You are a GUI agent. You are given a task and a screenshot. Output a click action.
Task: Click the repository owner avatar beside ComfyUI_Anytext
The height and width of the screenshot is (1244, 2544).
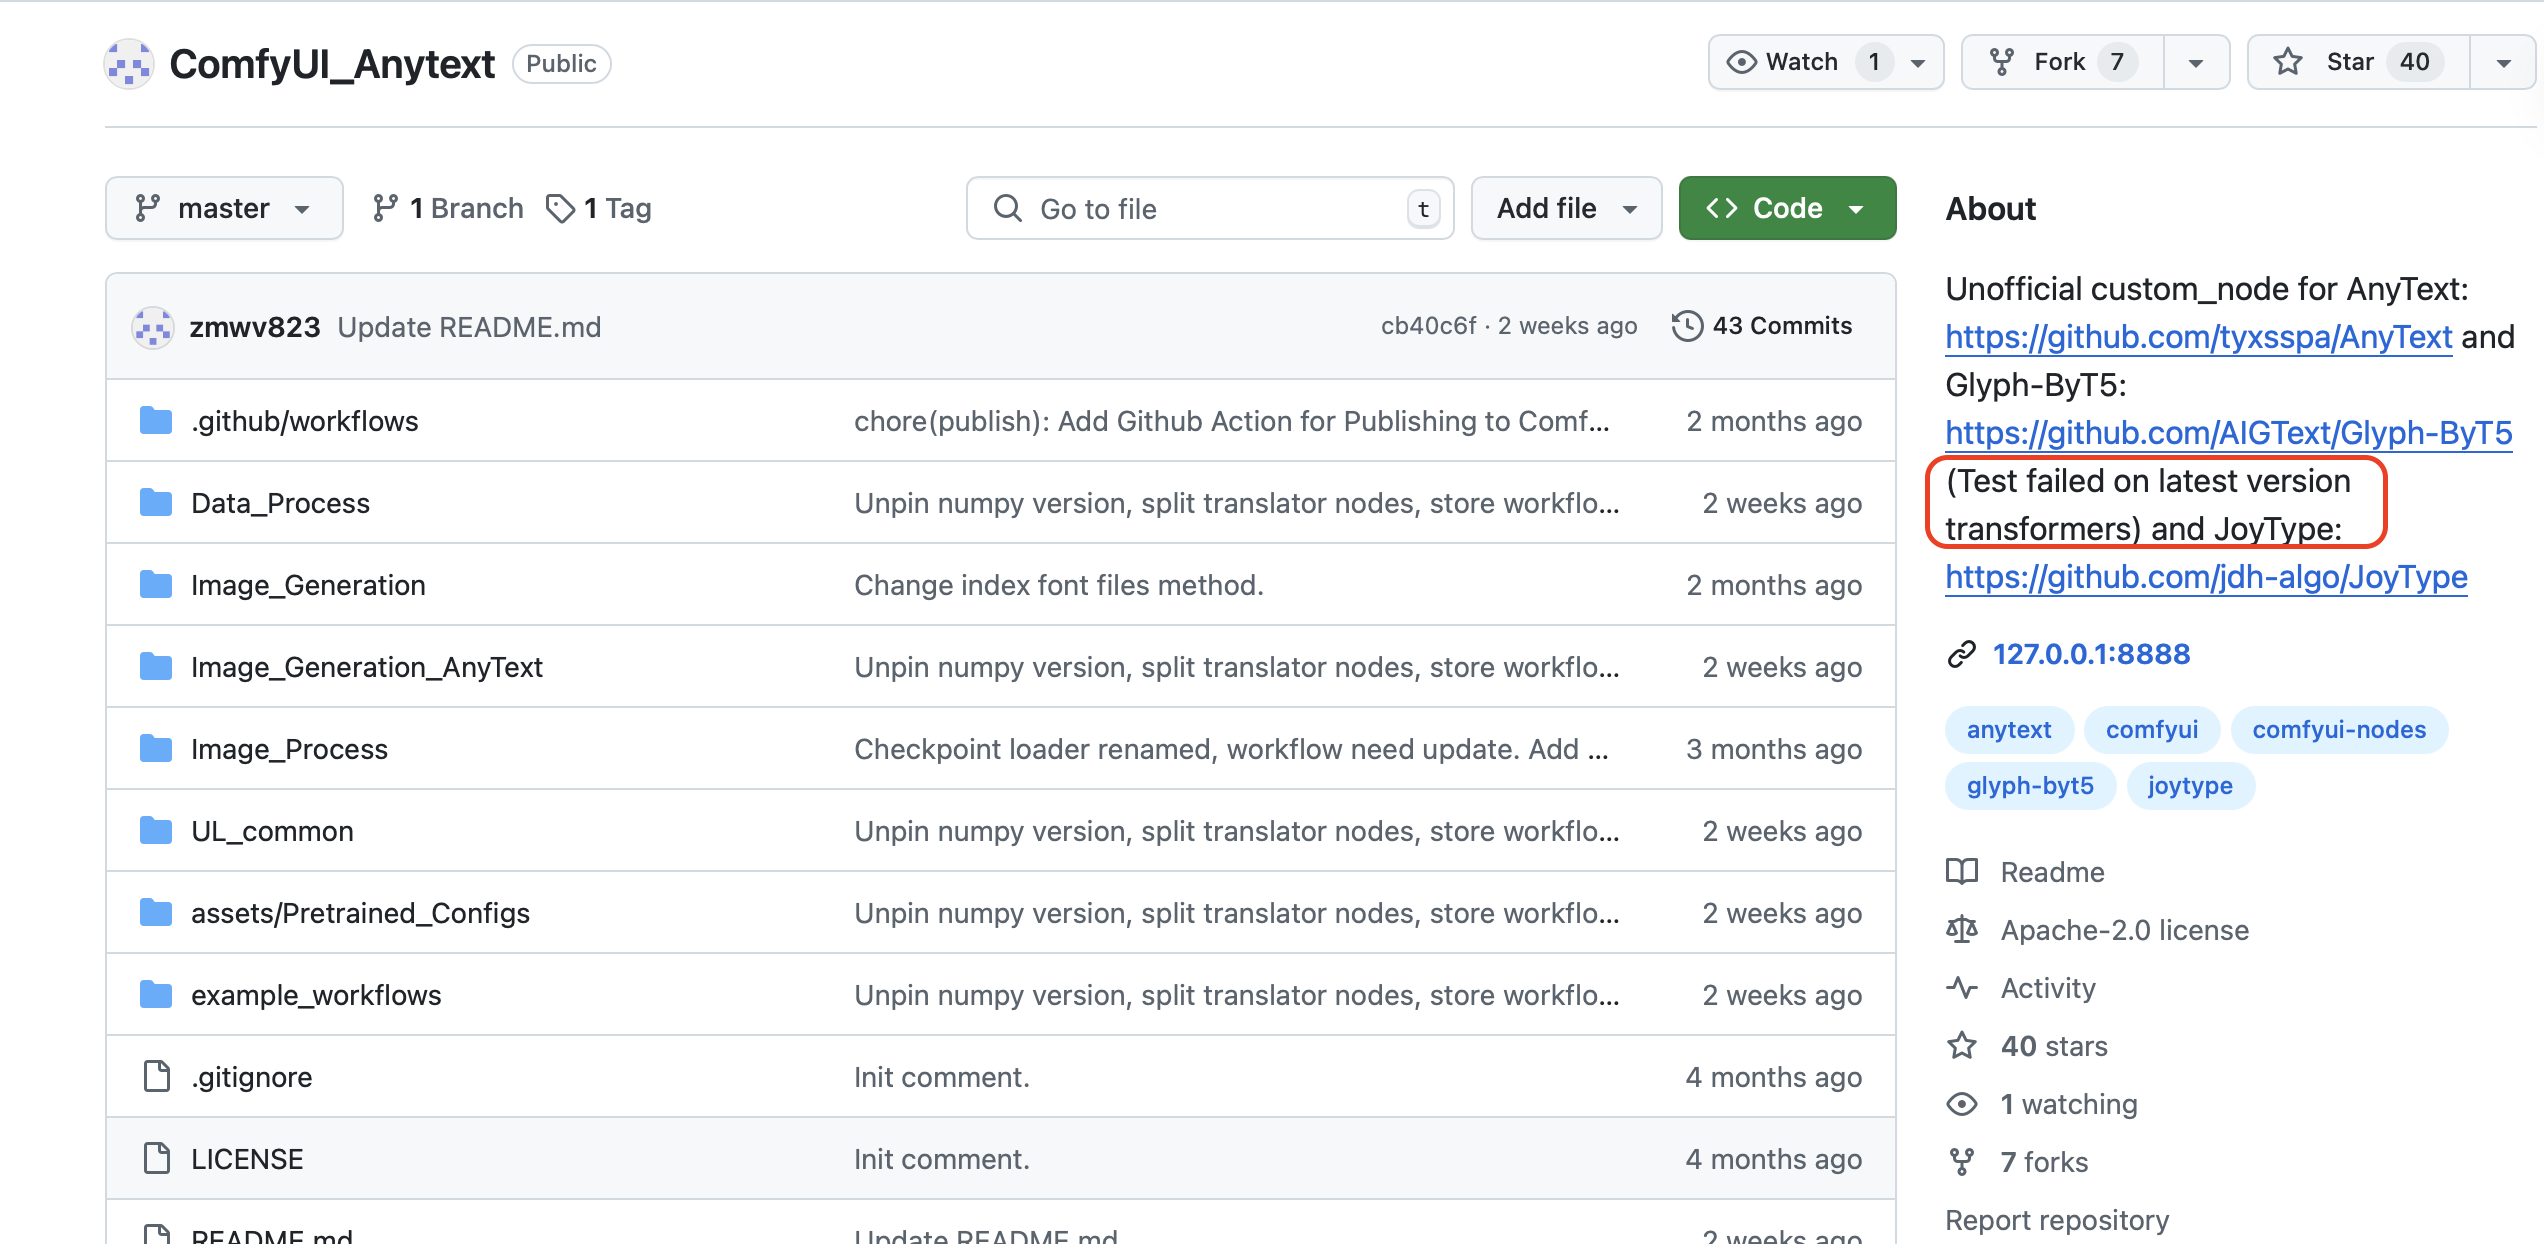click(x=129, y=64)
